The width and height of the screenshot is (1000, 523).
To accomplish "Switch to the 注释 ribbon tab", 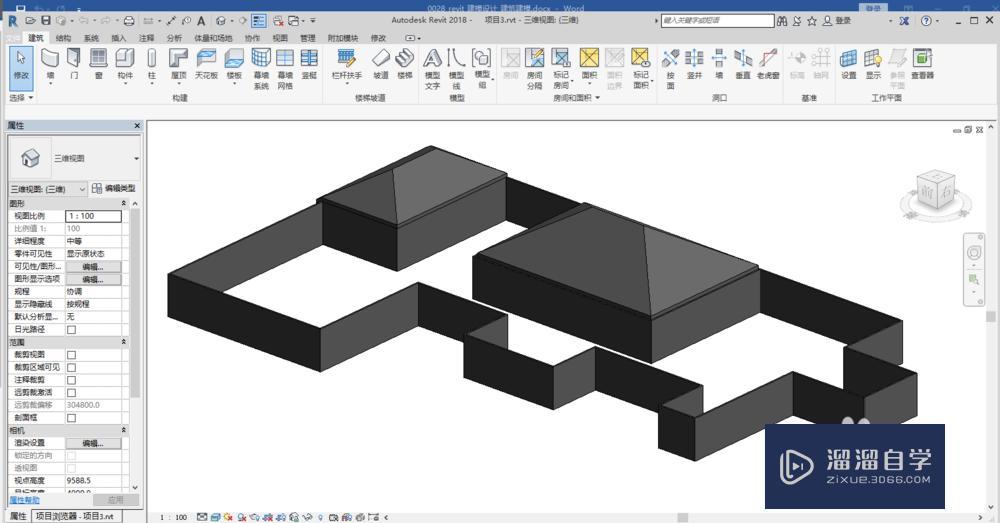I will point(146,38).
